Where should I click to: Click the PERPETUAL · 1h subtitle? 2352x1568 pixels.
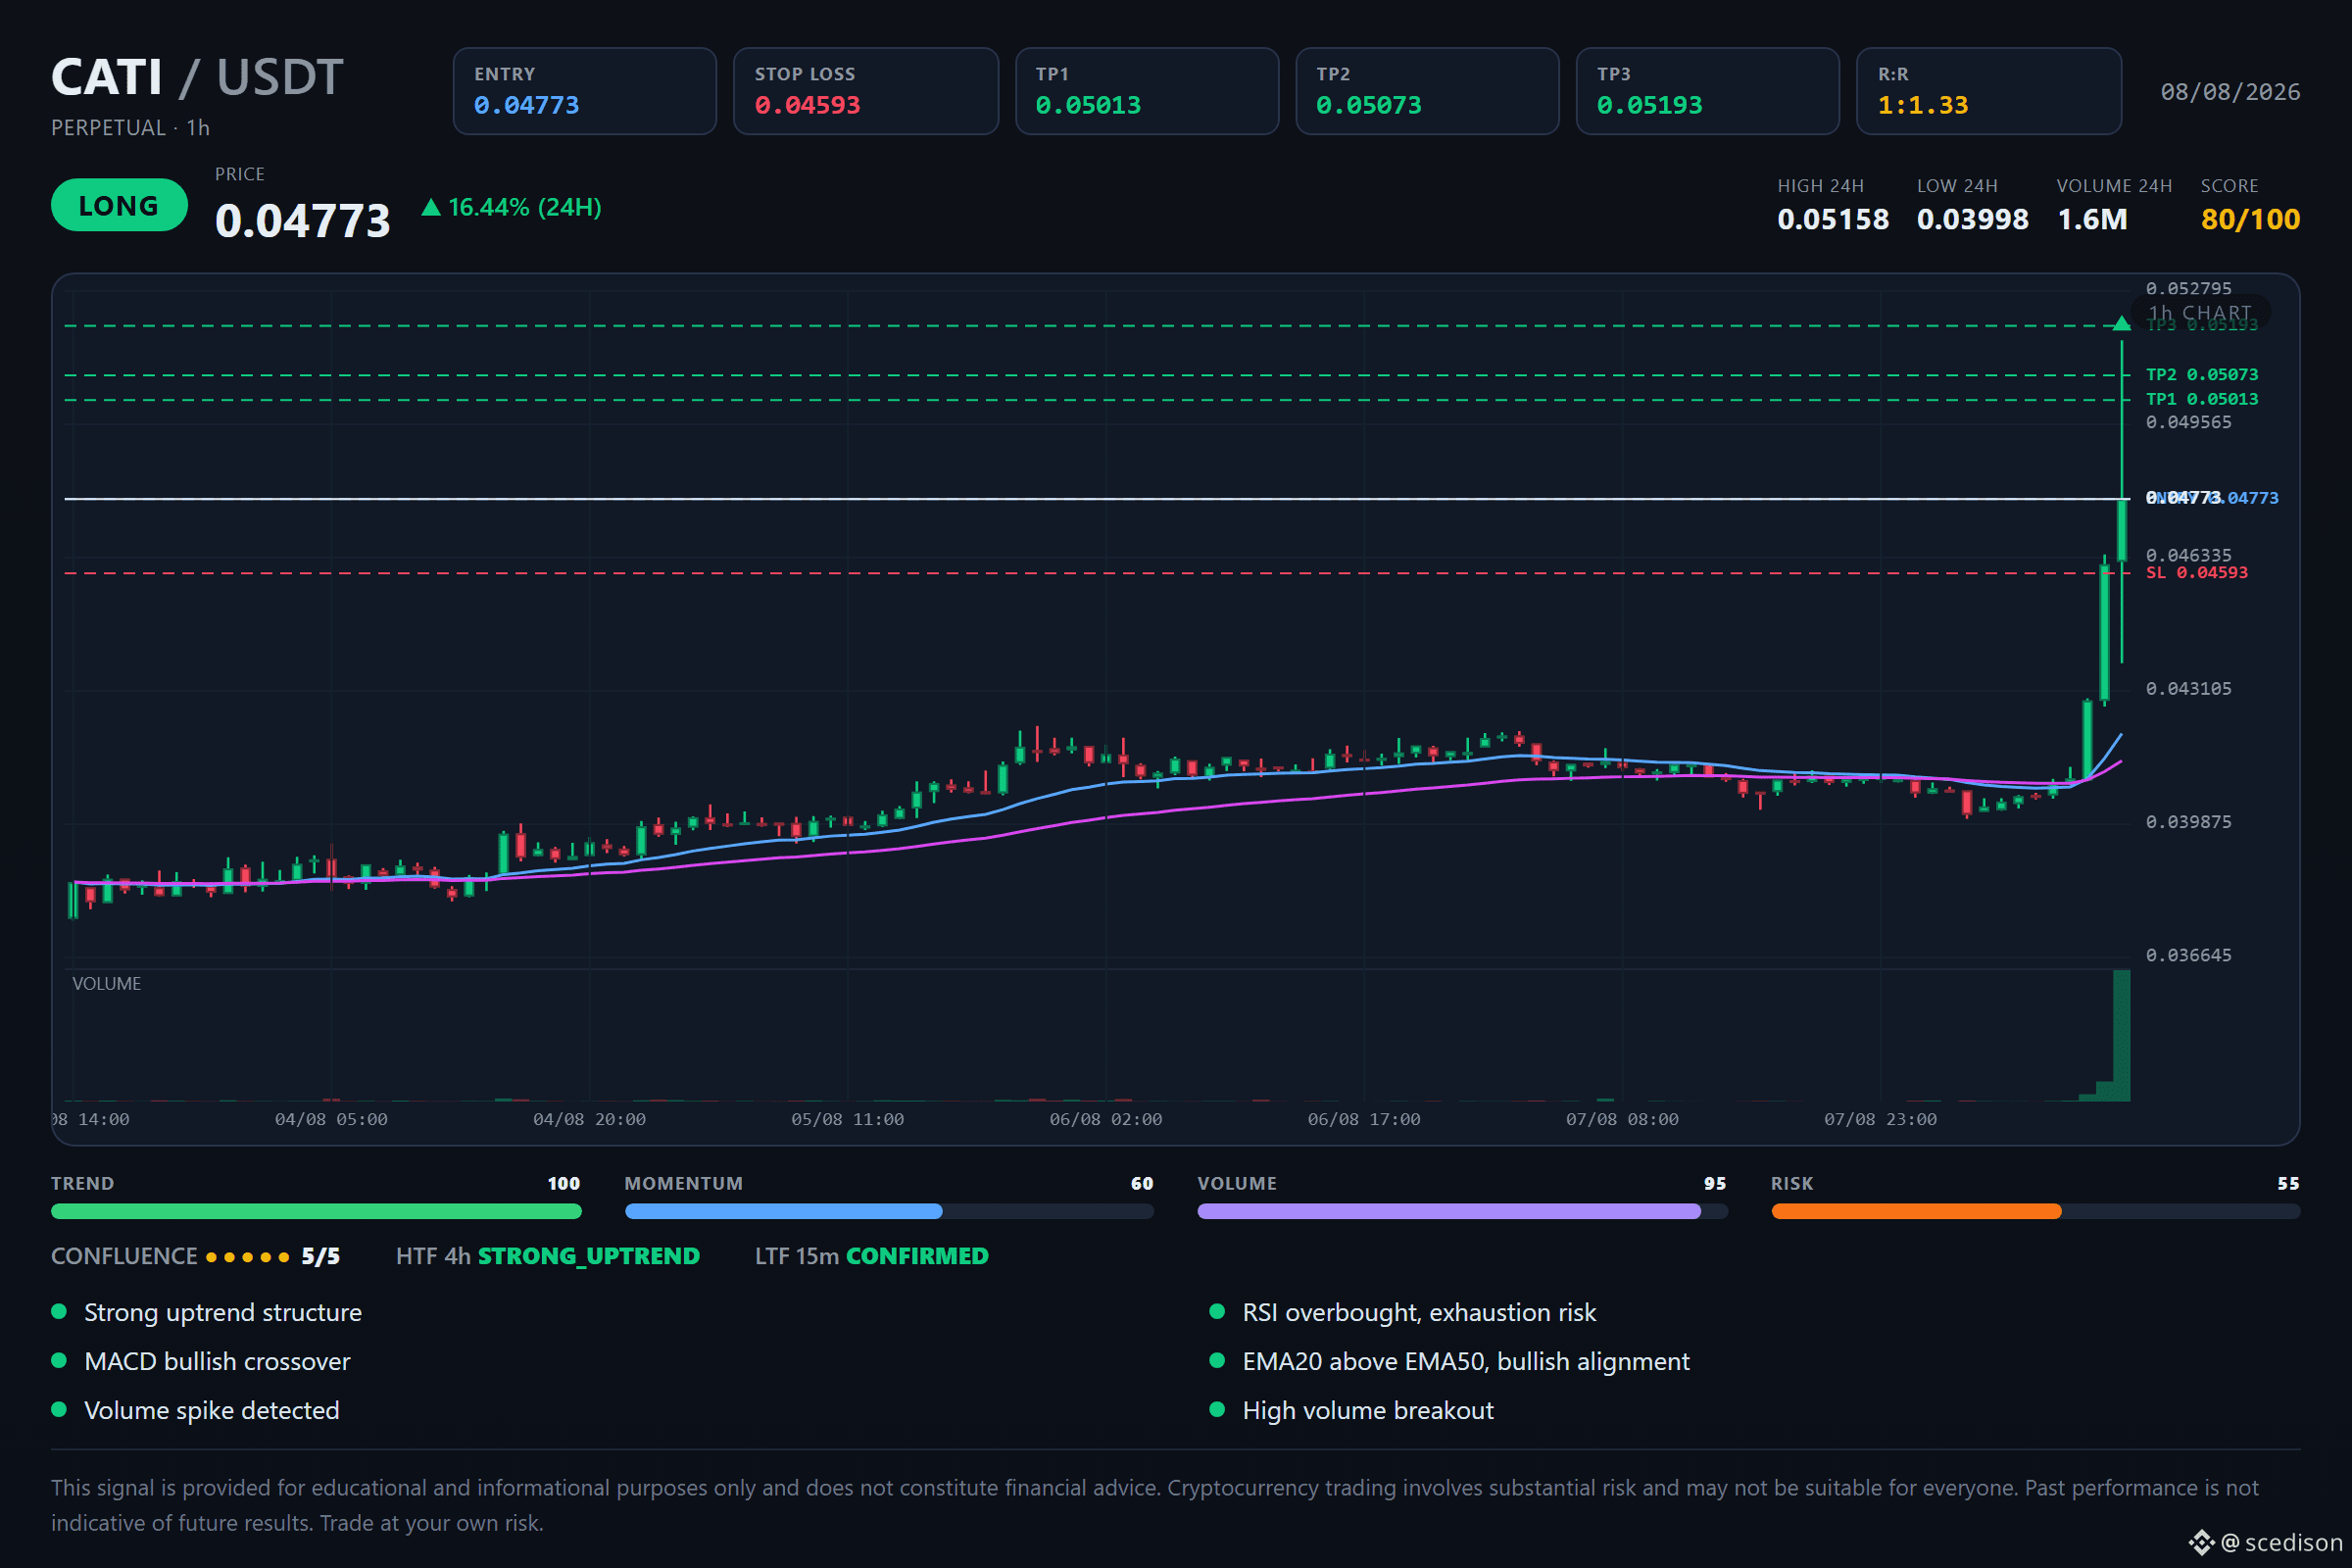(130, 128)
